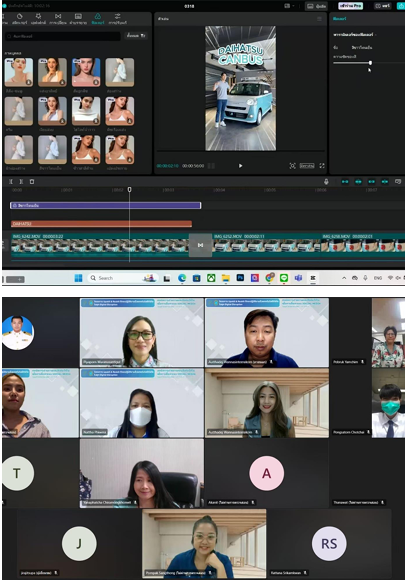Select the IMG_6258.MOV video clip
405x586 pixels.
coord(363,245)
